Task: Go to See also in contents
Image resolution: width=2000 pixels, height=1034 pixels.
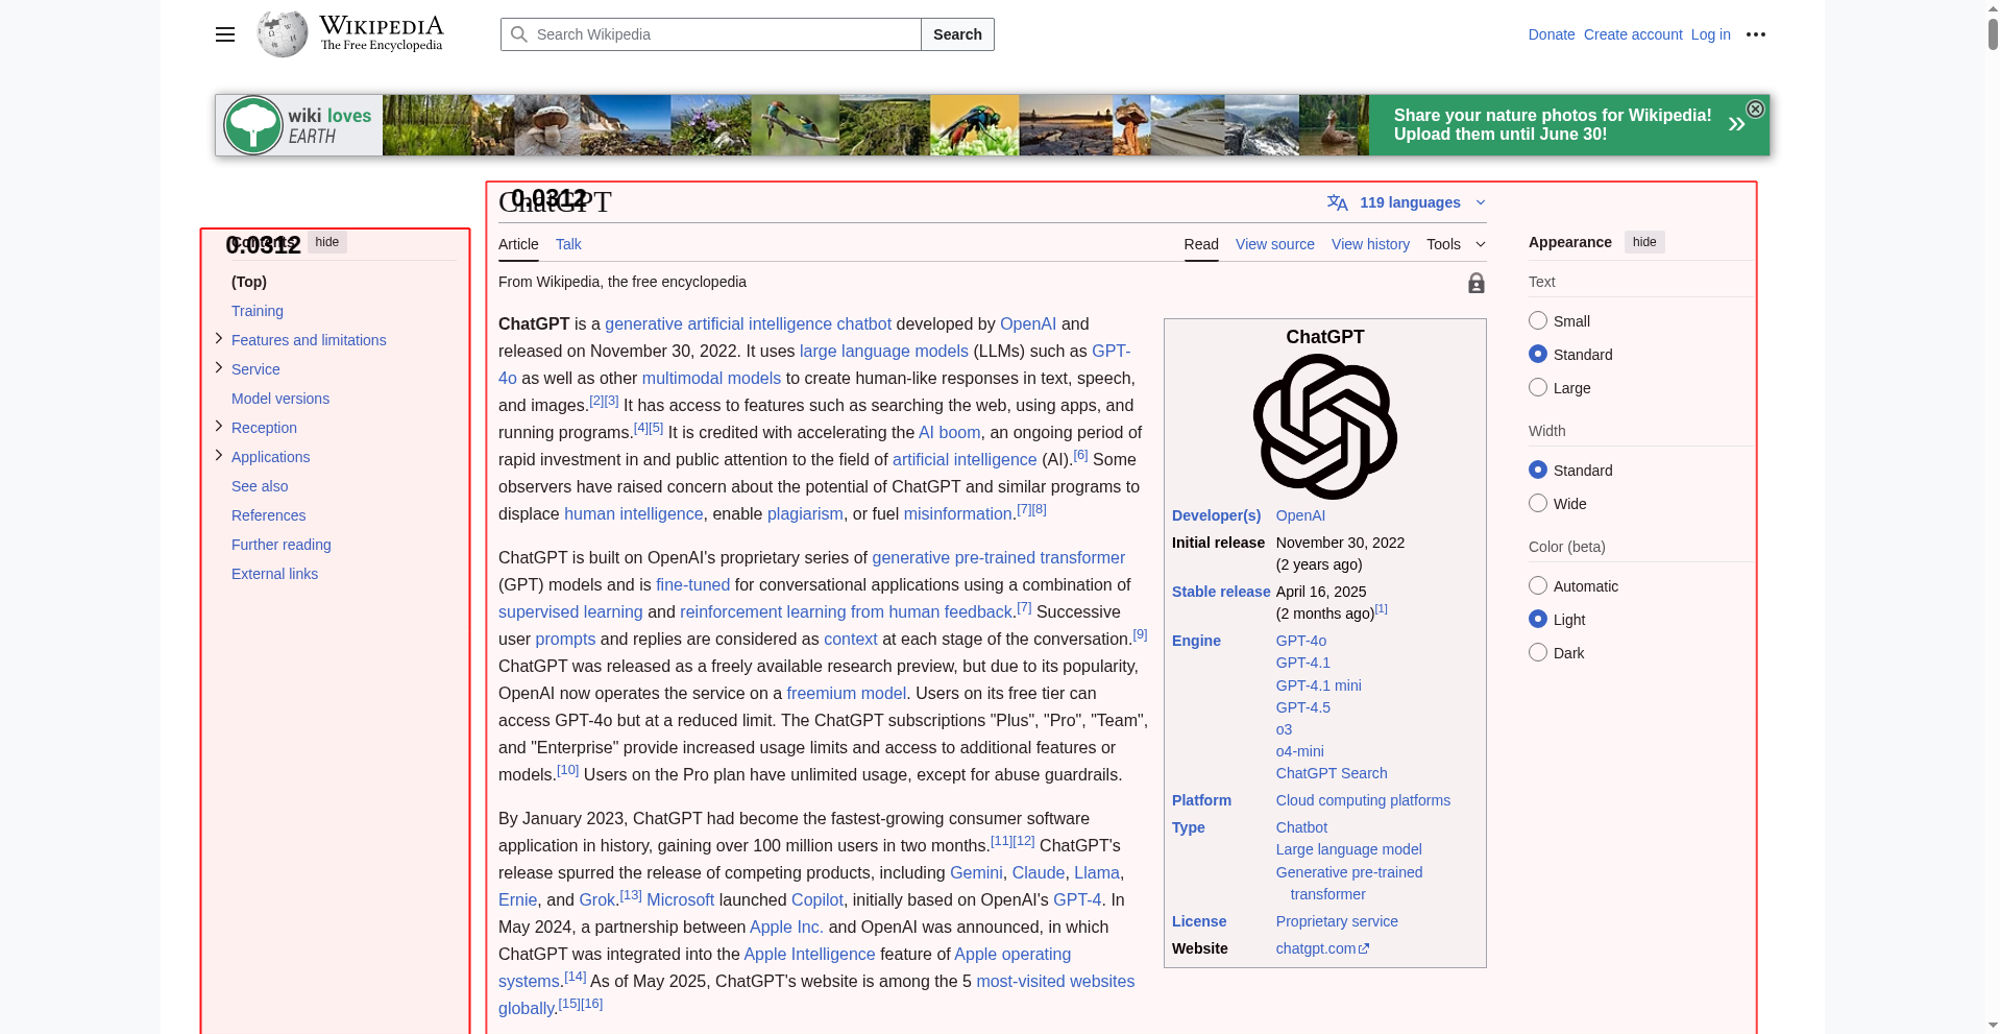Action: tap(259, 486)
